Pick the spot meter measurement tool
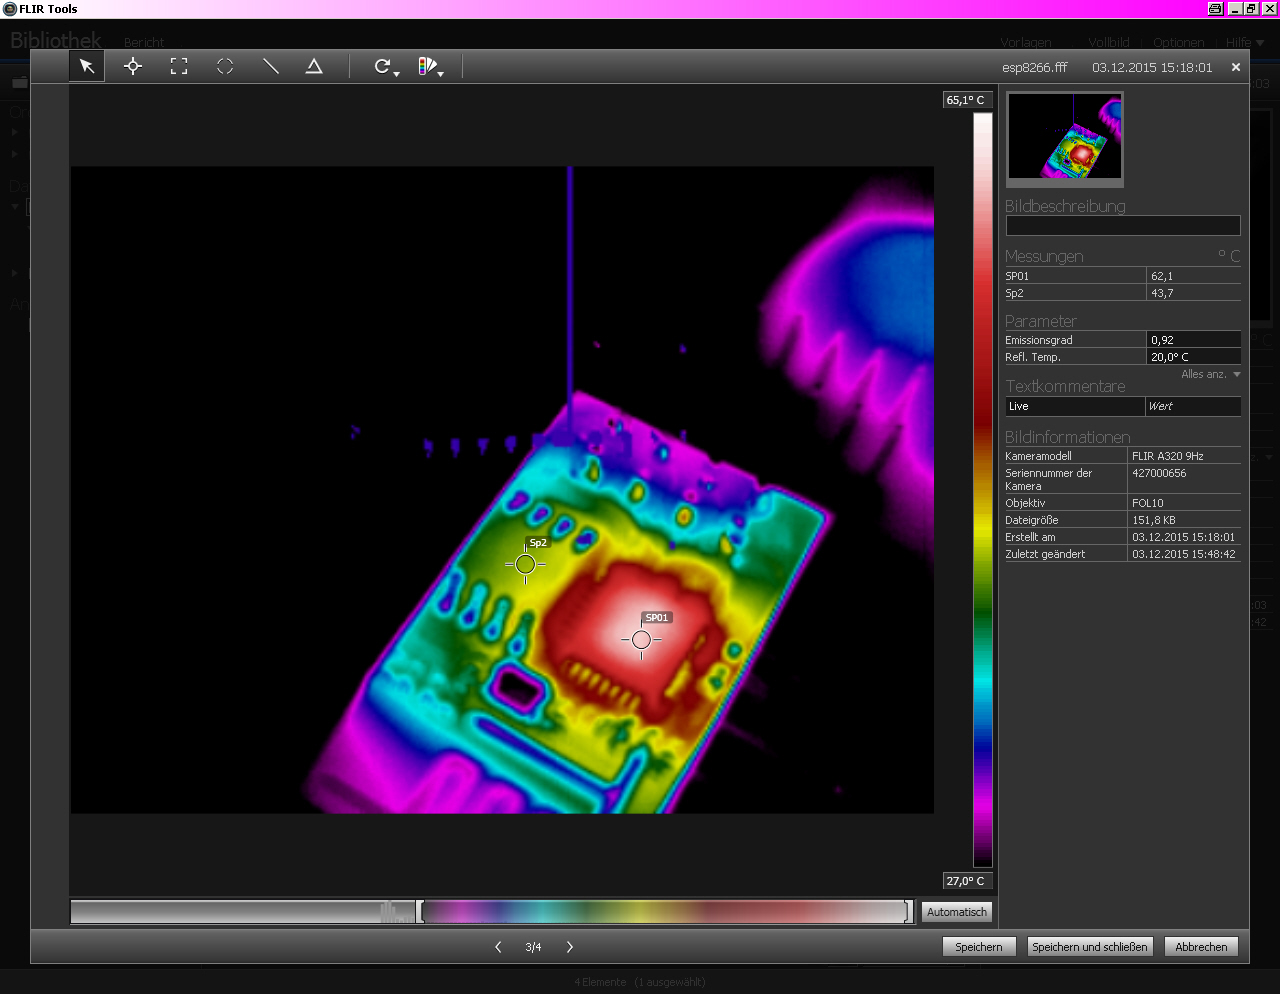 pos(133,66)
